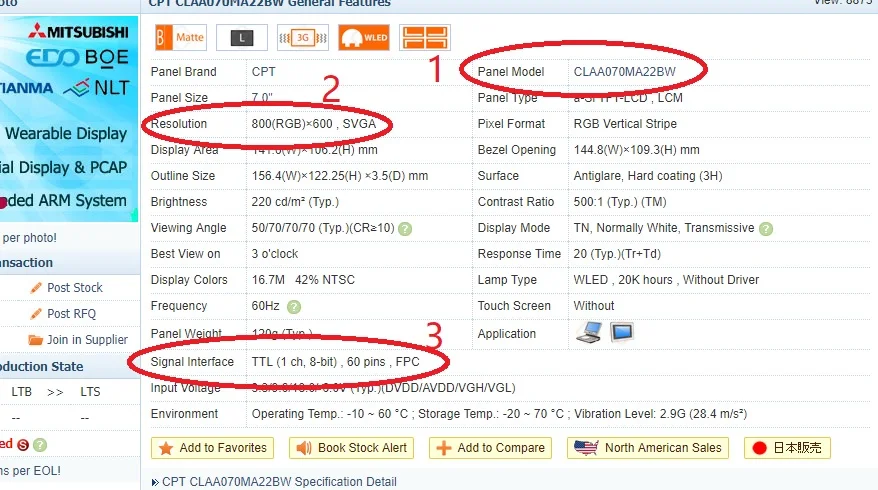Screen dimensions: 878x490
Task: Click outline size value 156.4(W)×122.25(H)
Action: pyautogui.click(x=340, y=176)
